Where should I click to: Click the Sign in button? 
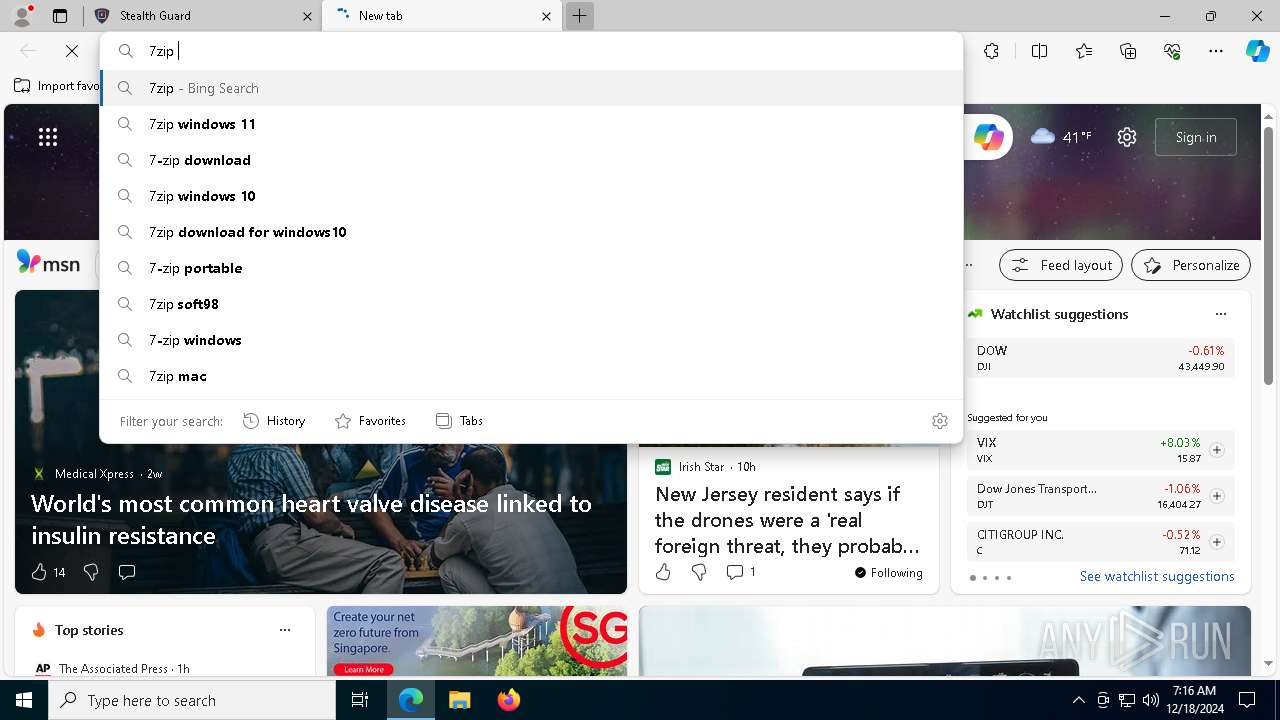1196,137
